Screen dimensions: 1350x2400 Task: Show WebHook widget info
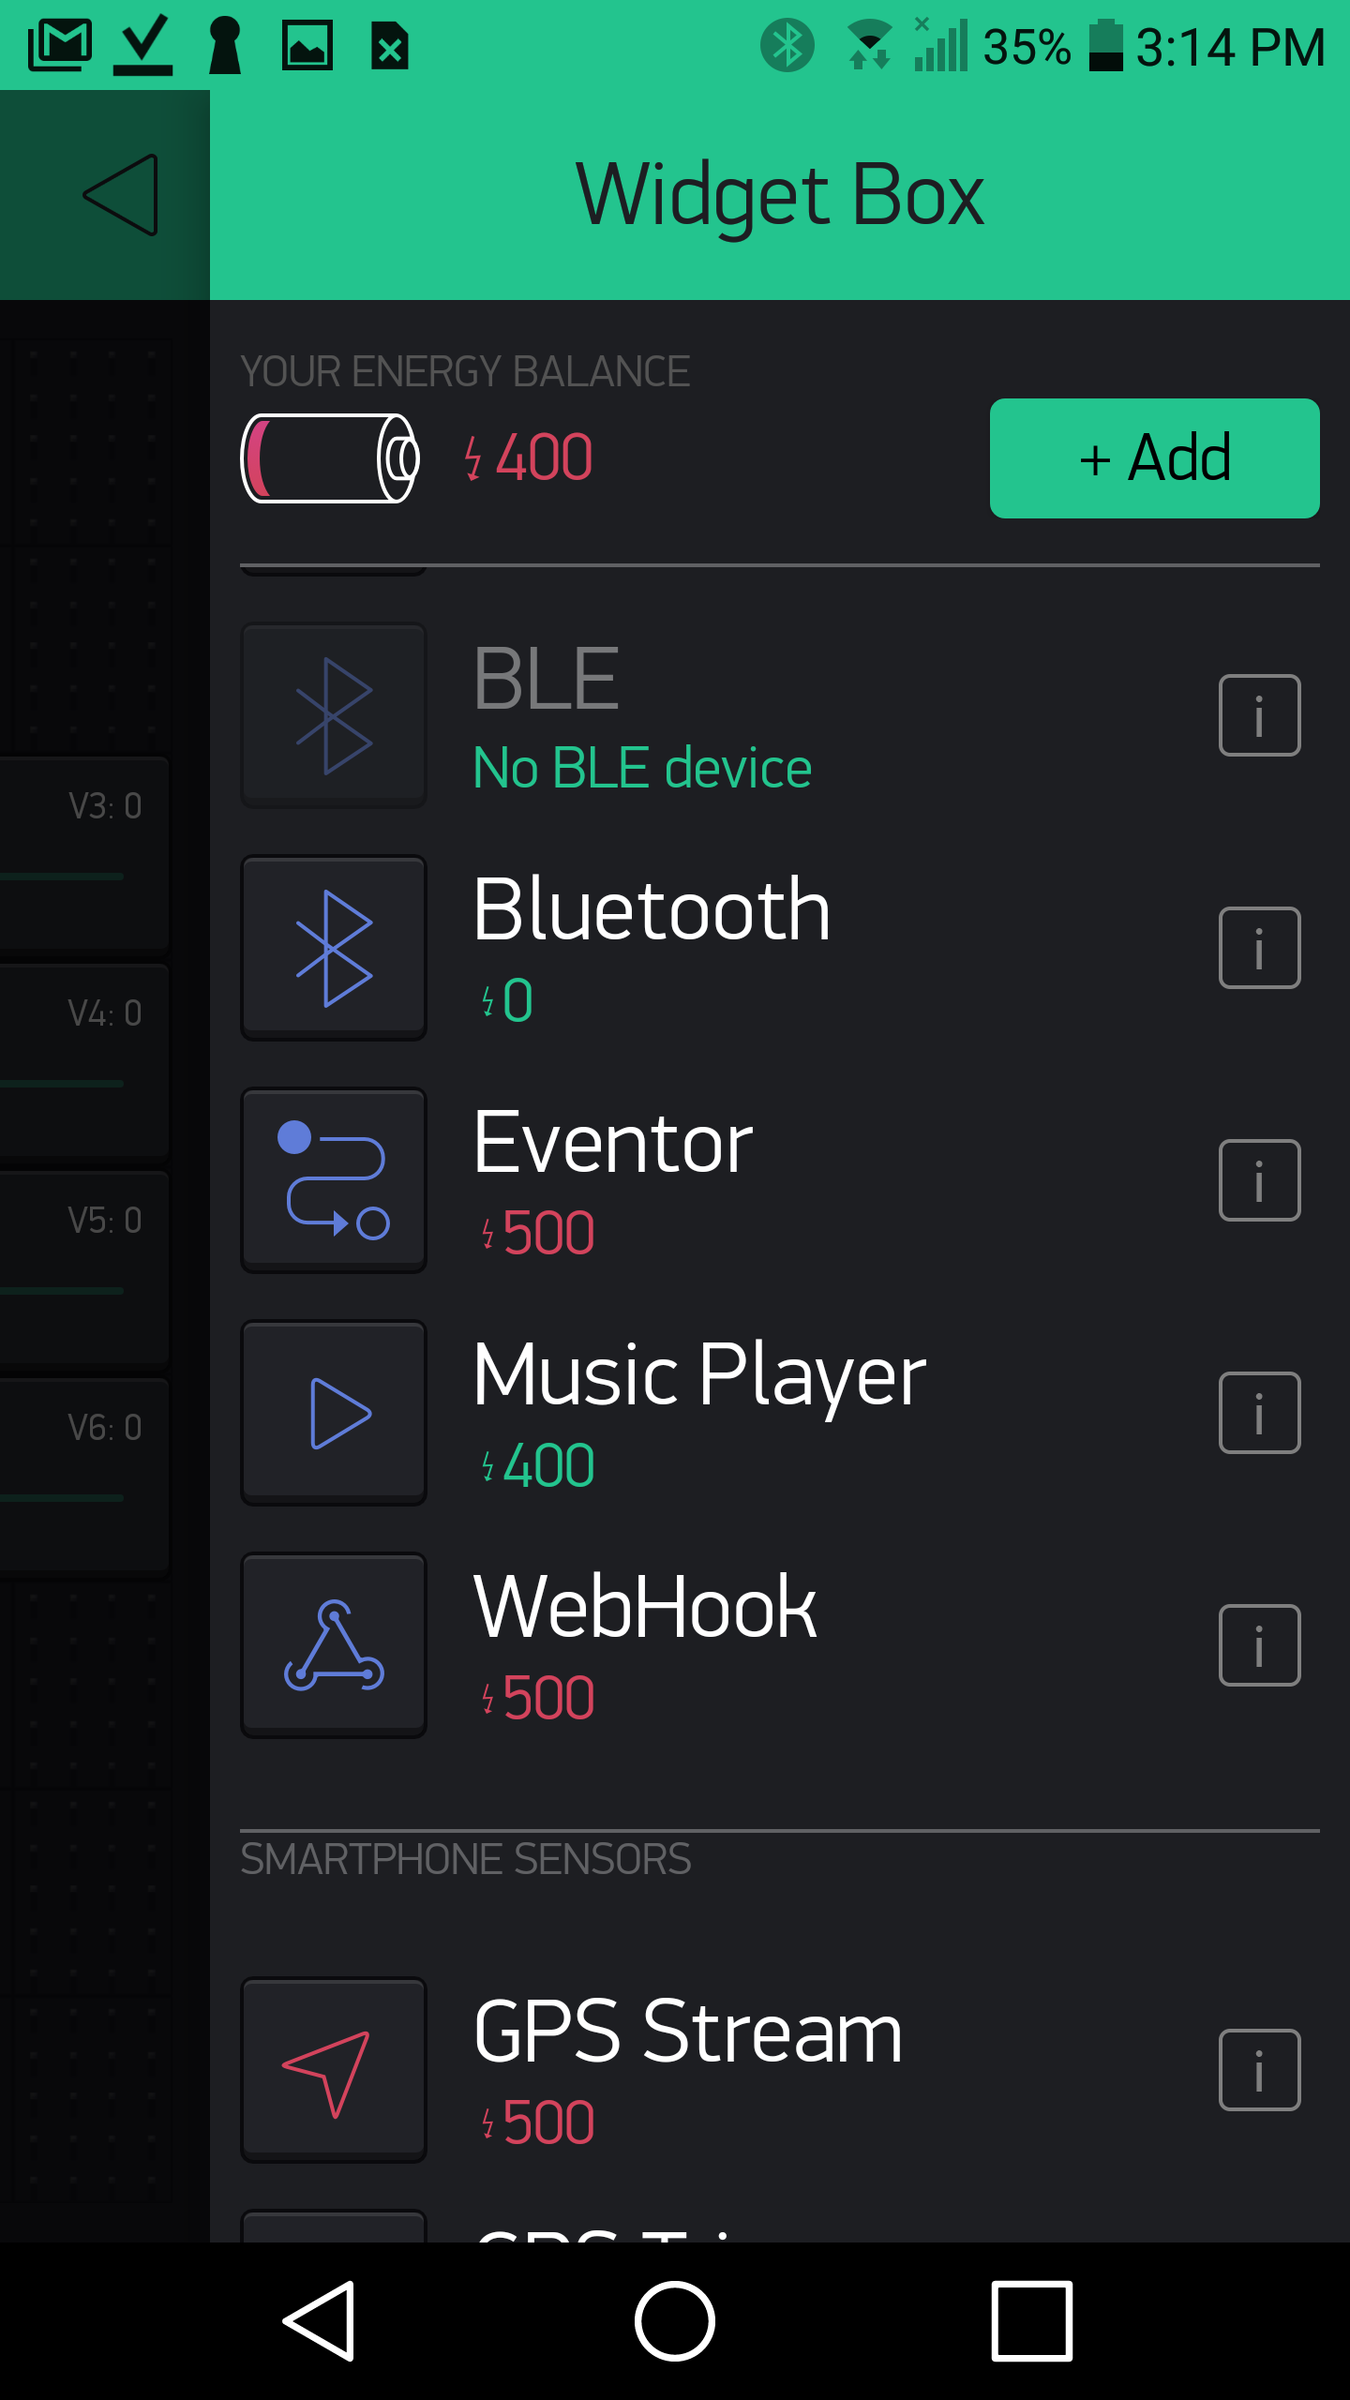coord(1259,1645)
